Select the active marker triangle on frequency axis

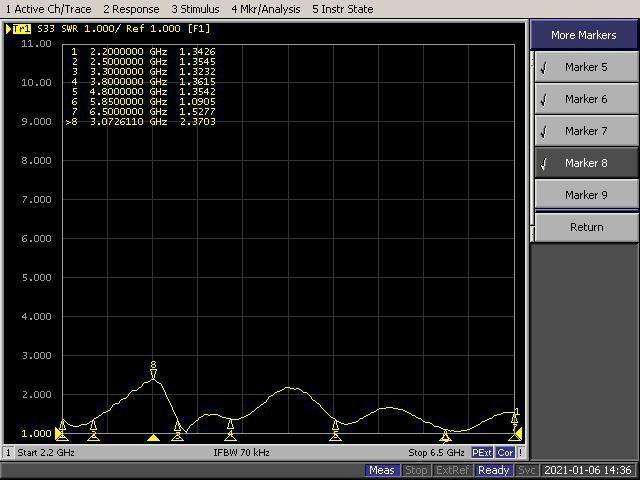(x=153, y=438)
